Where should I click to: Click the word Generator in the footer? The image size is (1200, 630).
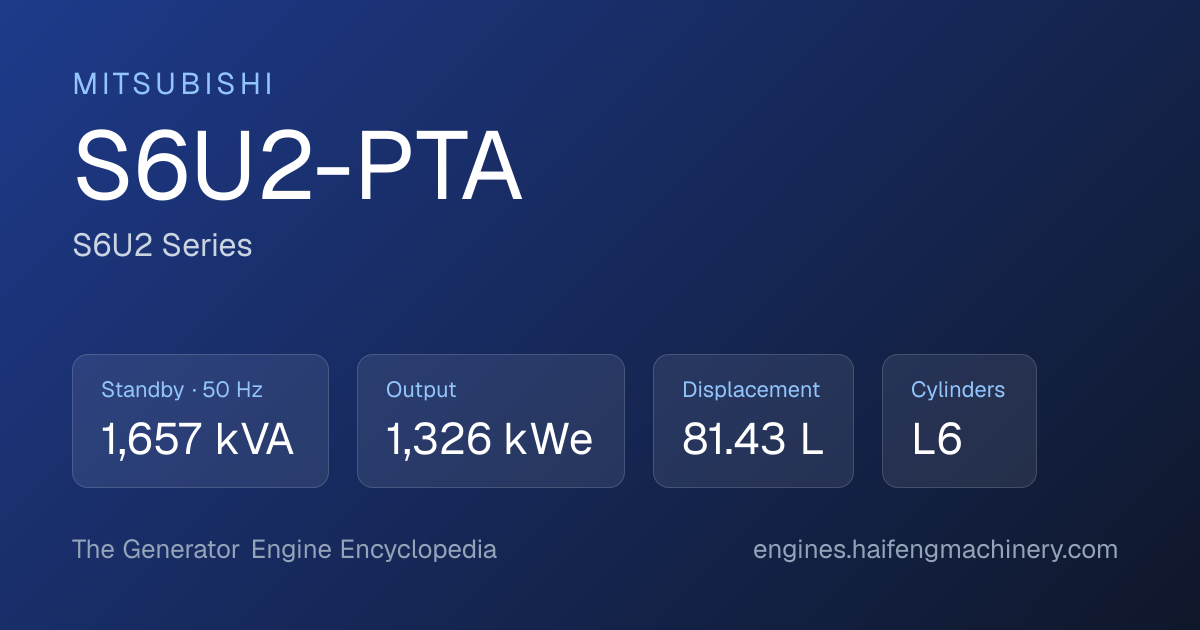[182, 550]
